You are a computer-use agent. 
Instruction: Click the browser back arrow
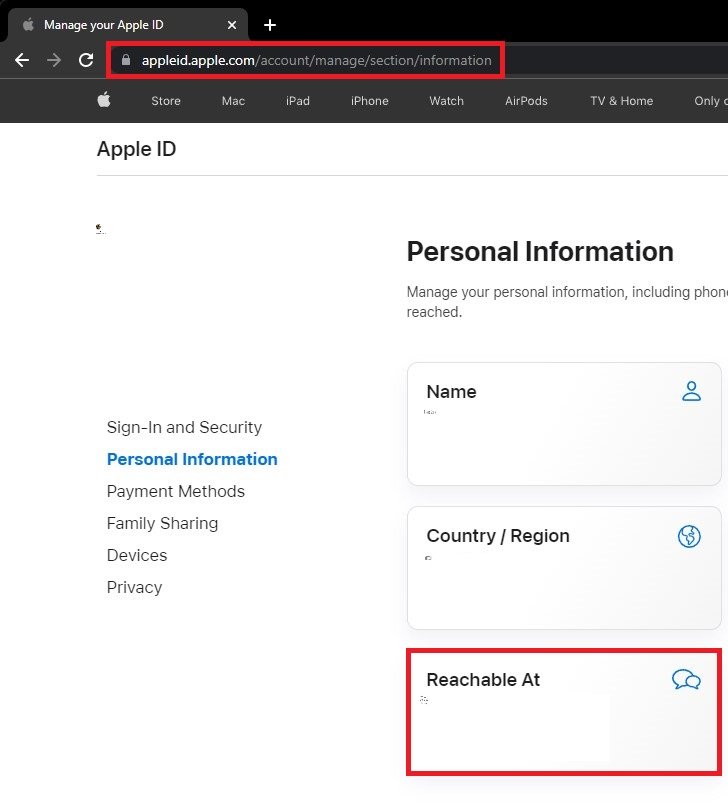[x=22, y=60]
